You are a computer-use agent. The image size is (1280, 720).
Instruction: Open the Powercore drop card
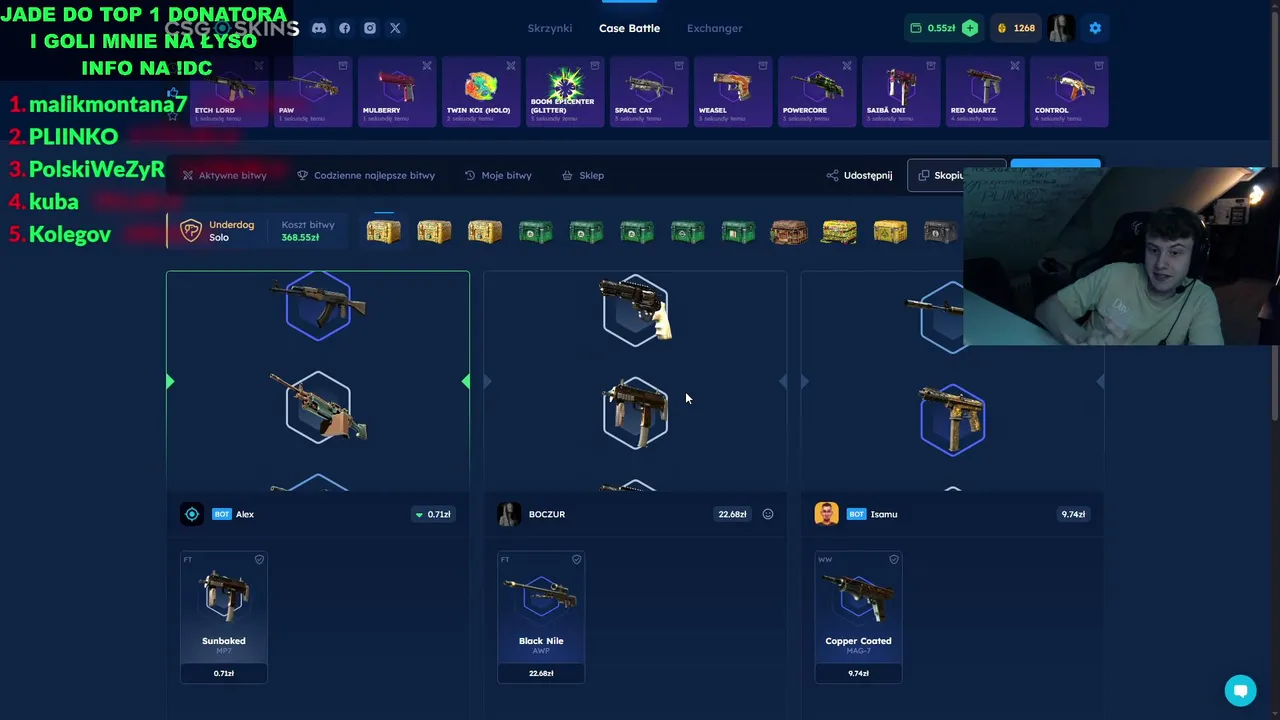click(817, 92)
